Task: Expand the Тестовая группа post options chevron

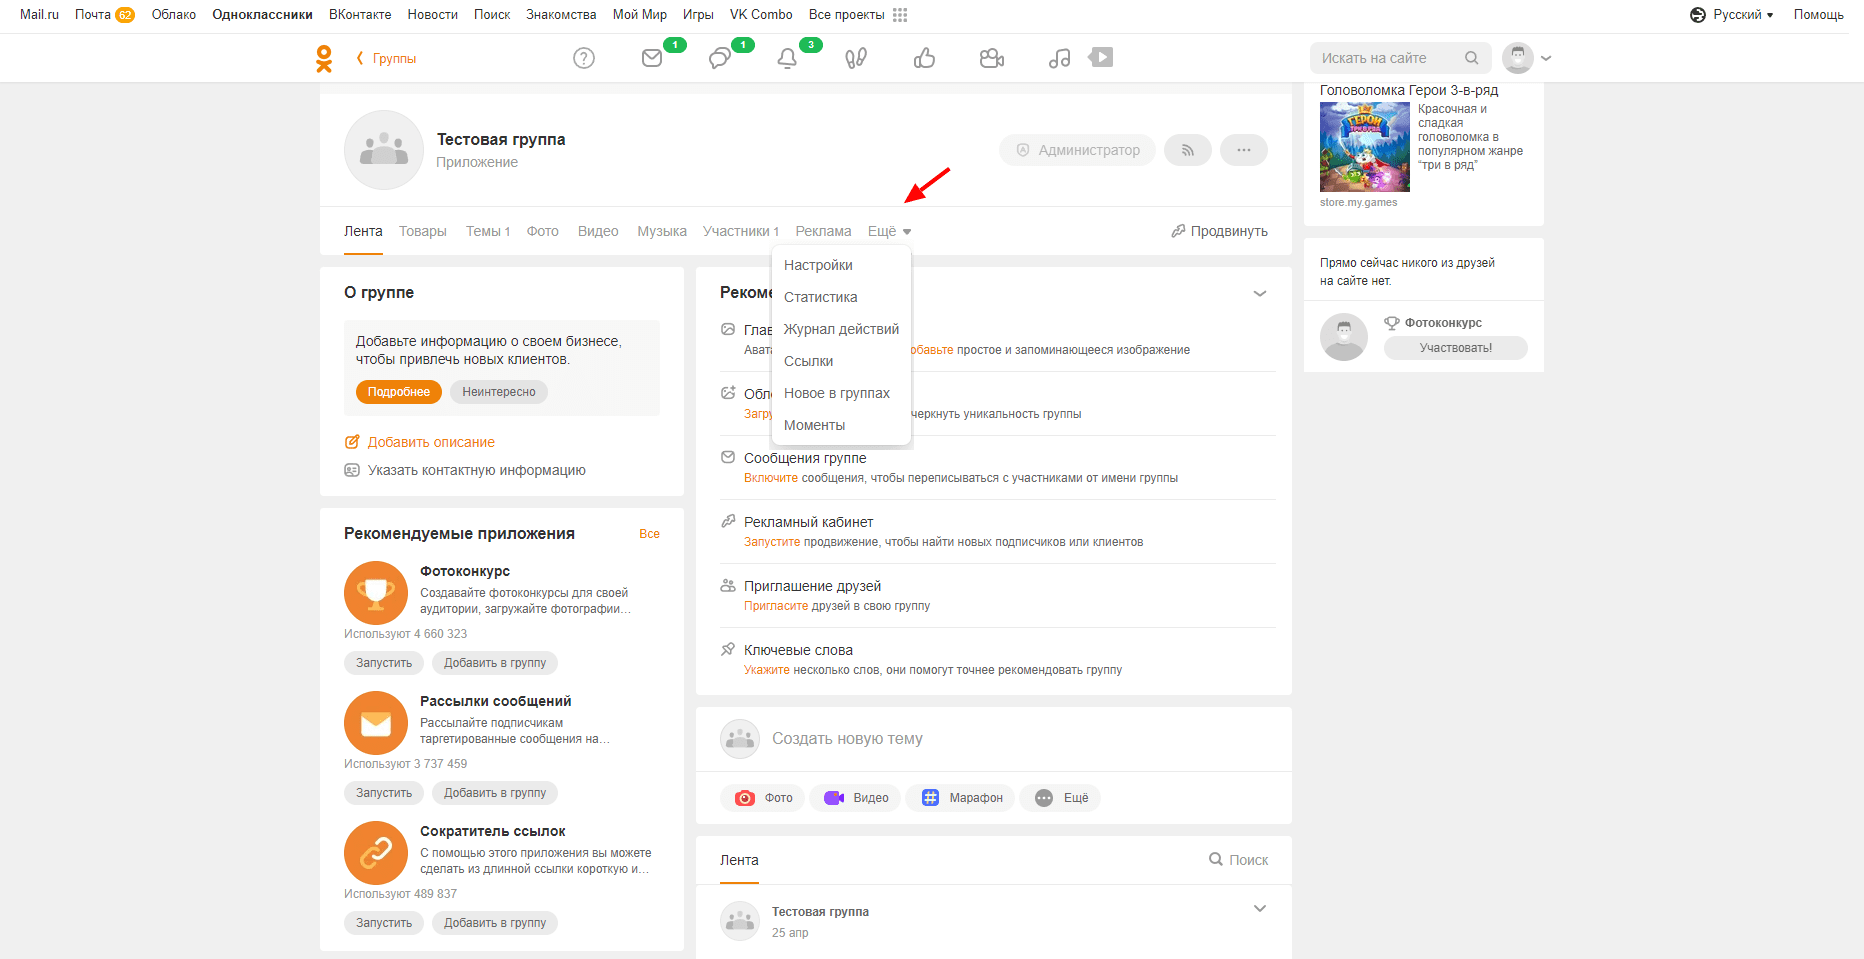Action: point(1259,909)
